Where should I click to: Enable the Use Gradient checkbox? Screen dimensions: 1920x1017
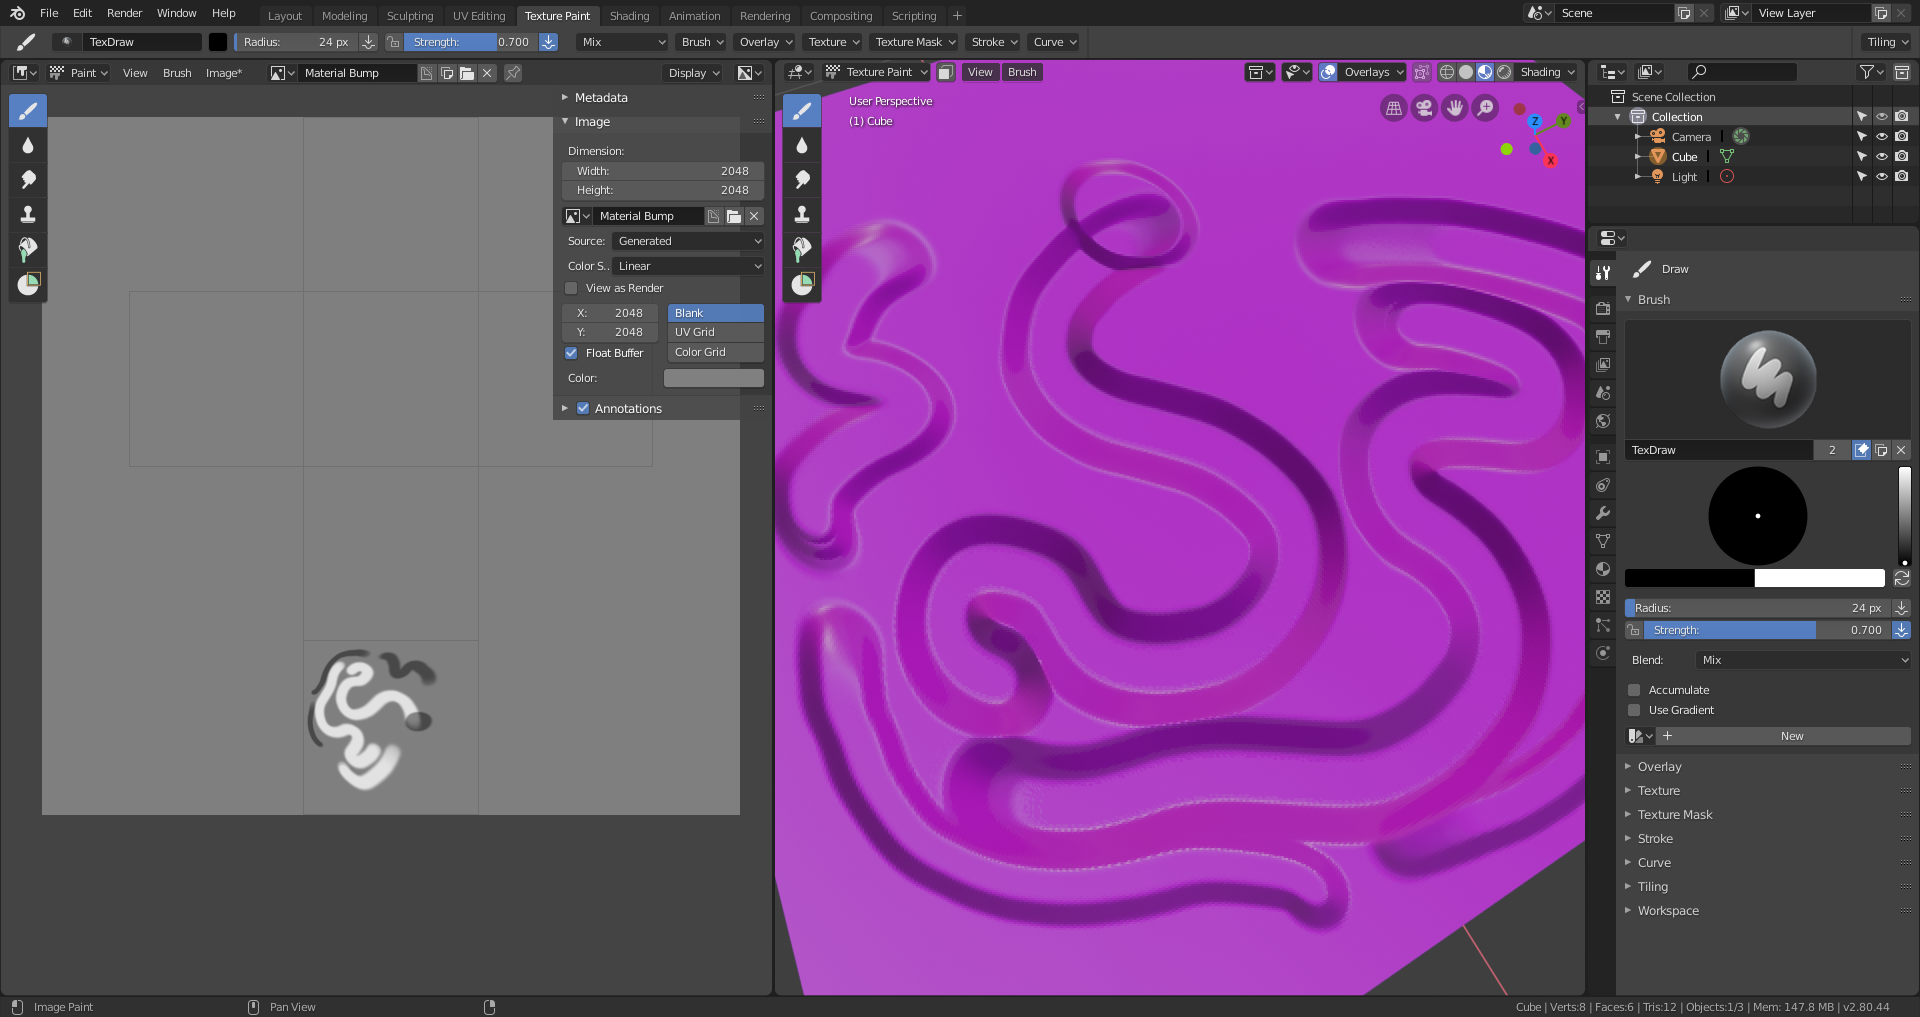[1634, 710]
